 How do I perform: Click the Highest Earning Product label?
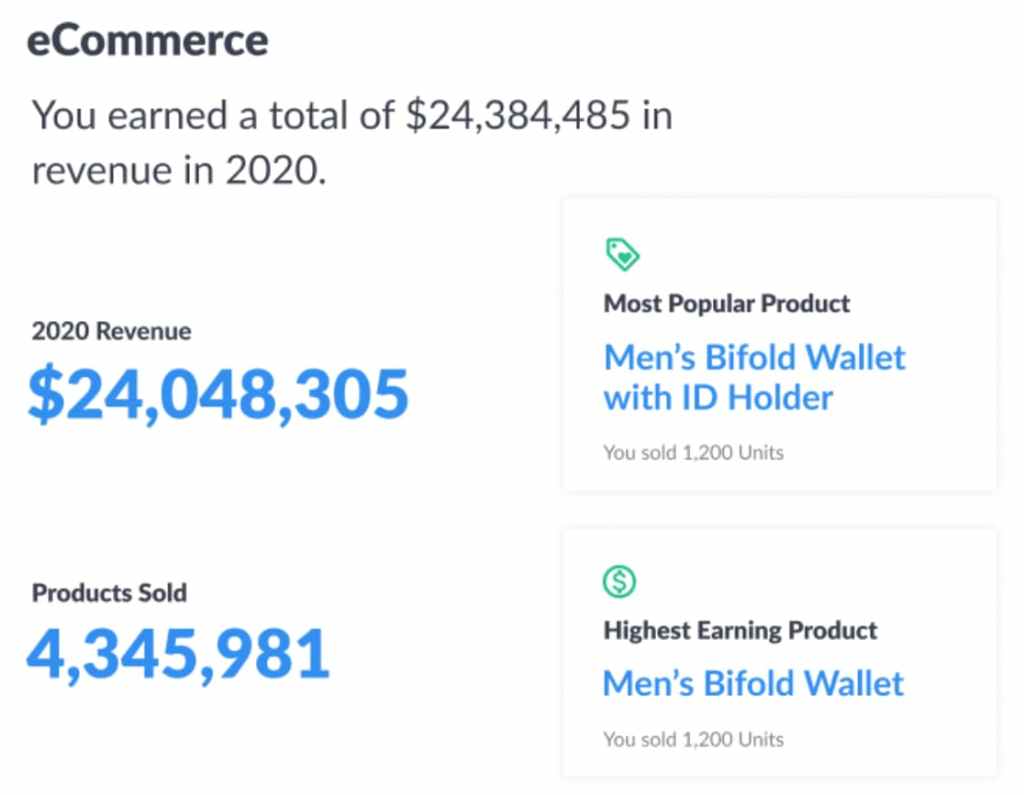pyautogui.click(x=739, y=630)
